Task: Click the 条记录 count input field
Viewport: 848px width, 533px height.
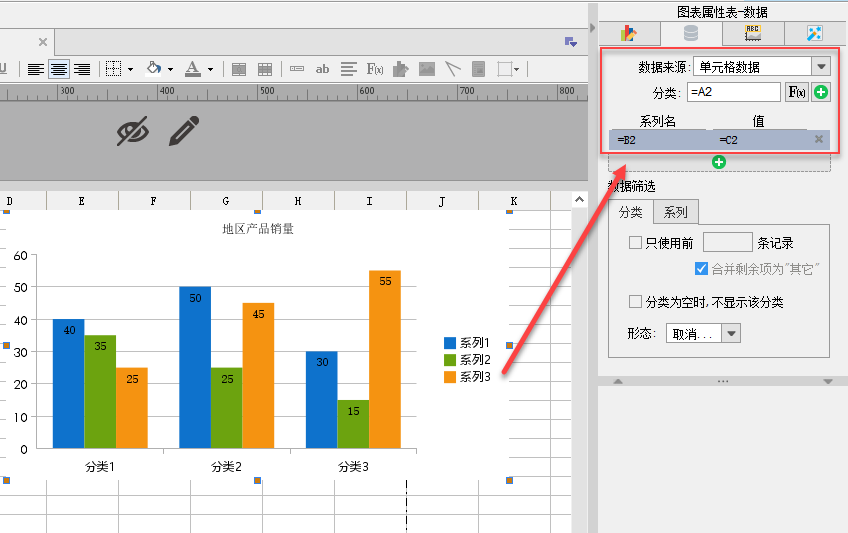Action: point(727,242)
